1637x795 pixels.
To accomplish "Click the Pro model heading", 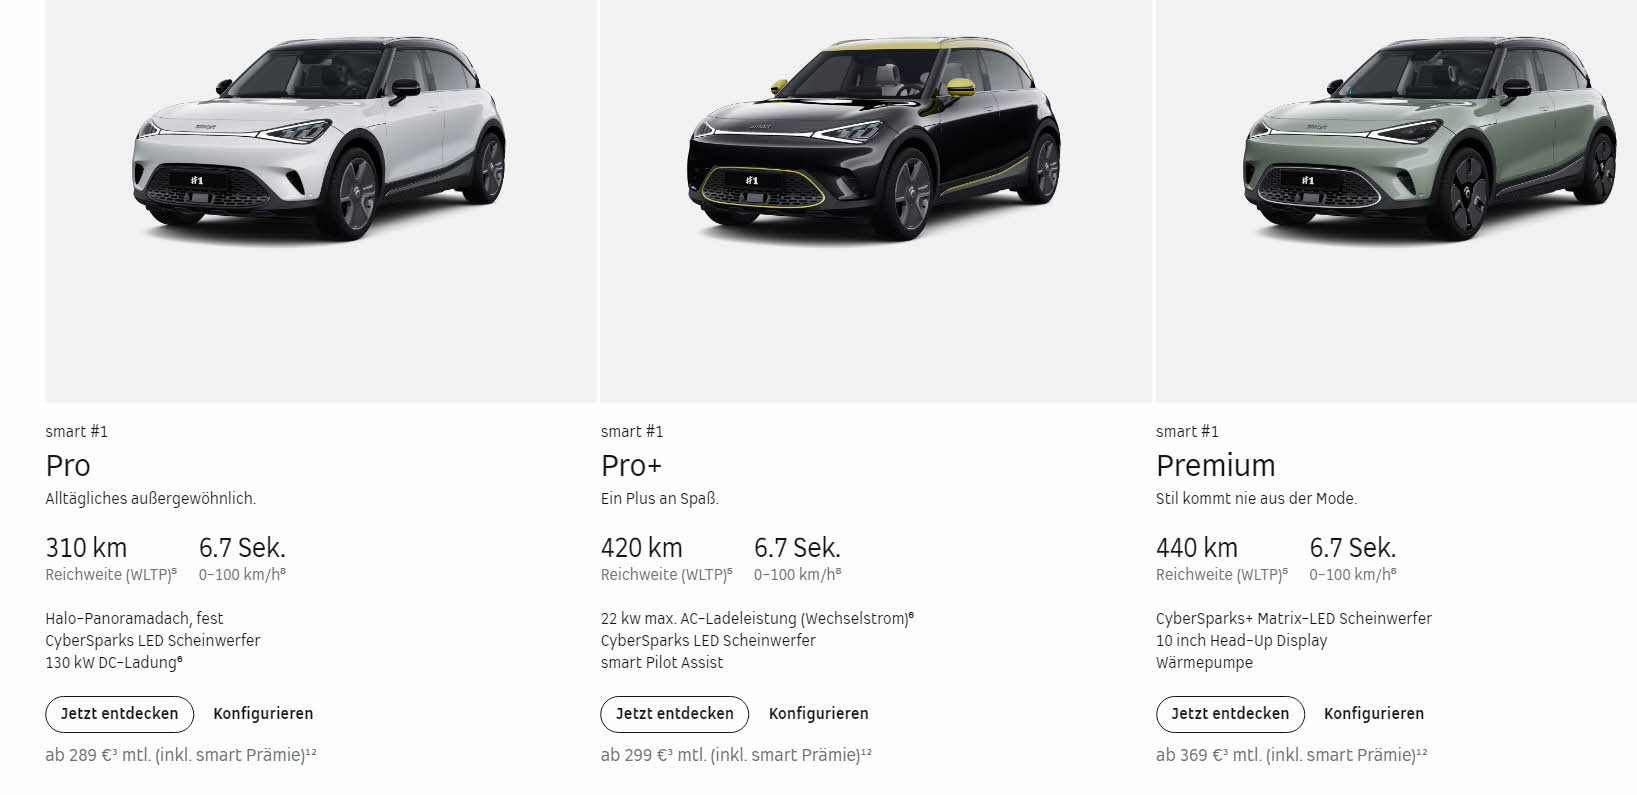I will coord(68,466).
